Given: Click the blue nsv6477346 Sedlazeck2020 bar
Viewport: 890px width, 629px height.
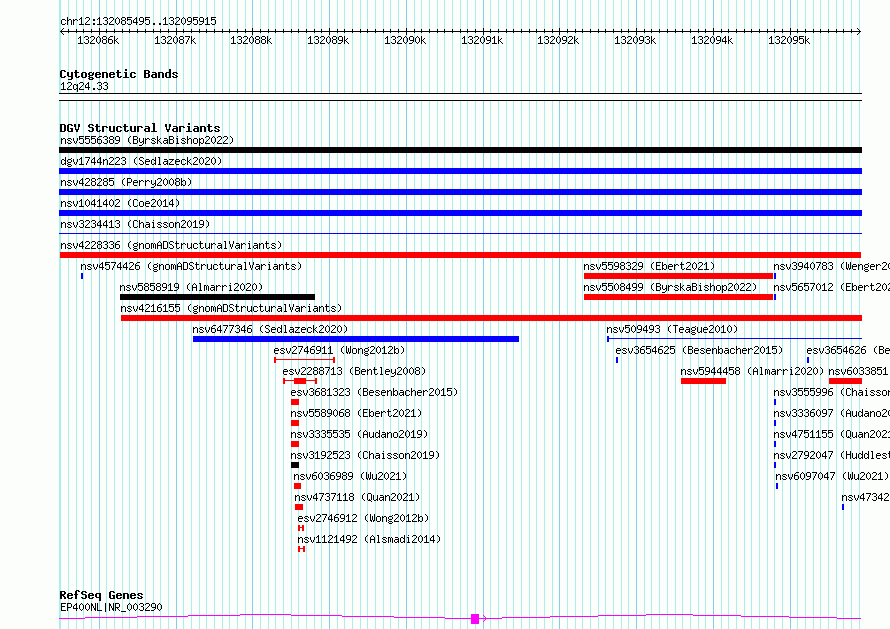Looking at the screenshot, I should pyautogui.click(x=356, y=339).
